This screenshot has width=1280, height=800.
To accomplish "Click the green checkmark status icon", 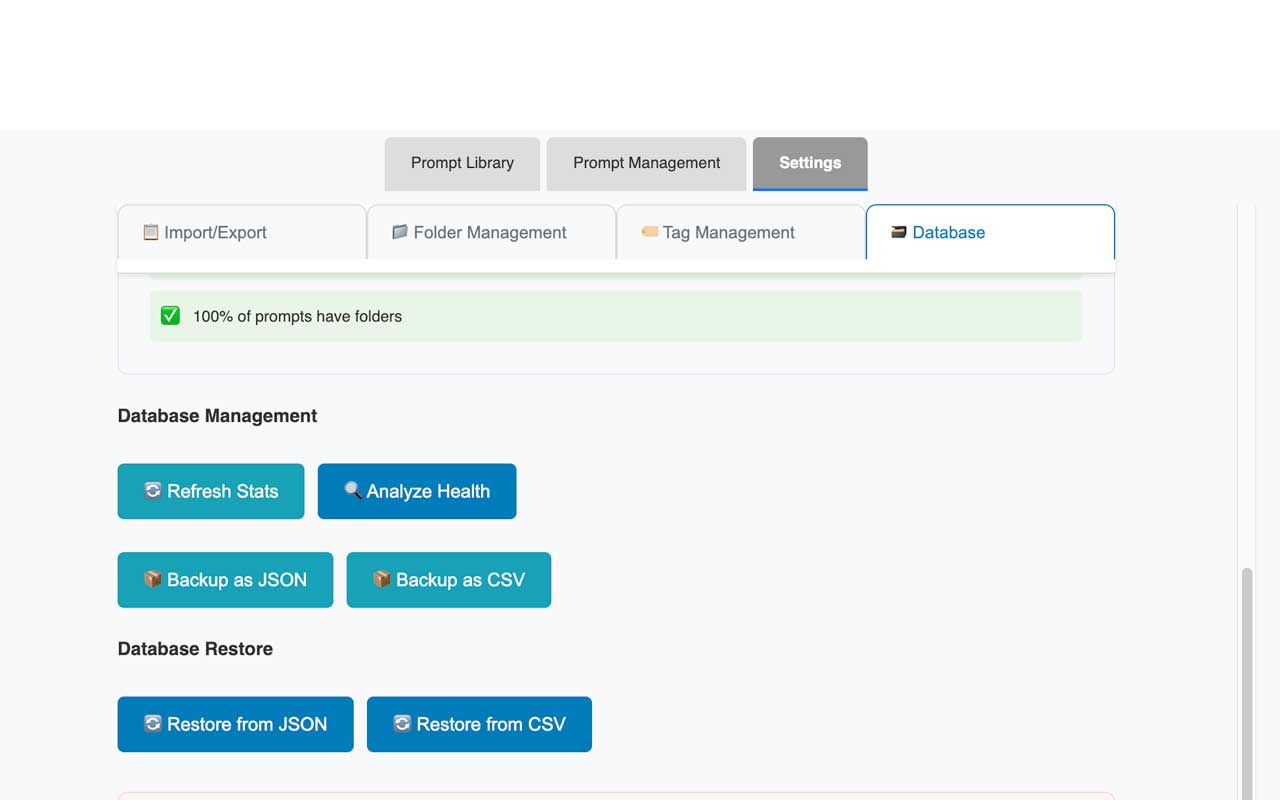I will (x=171, y=316).
